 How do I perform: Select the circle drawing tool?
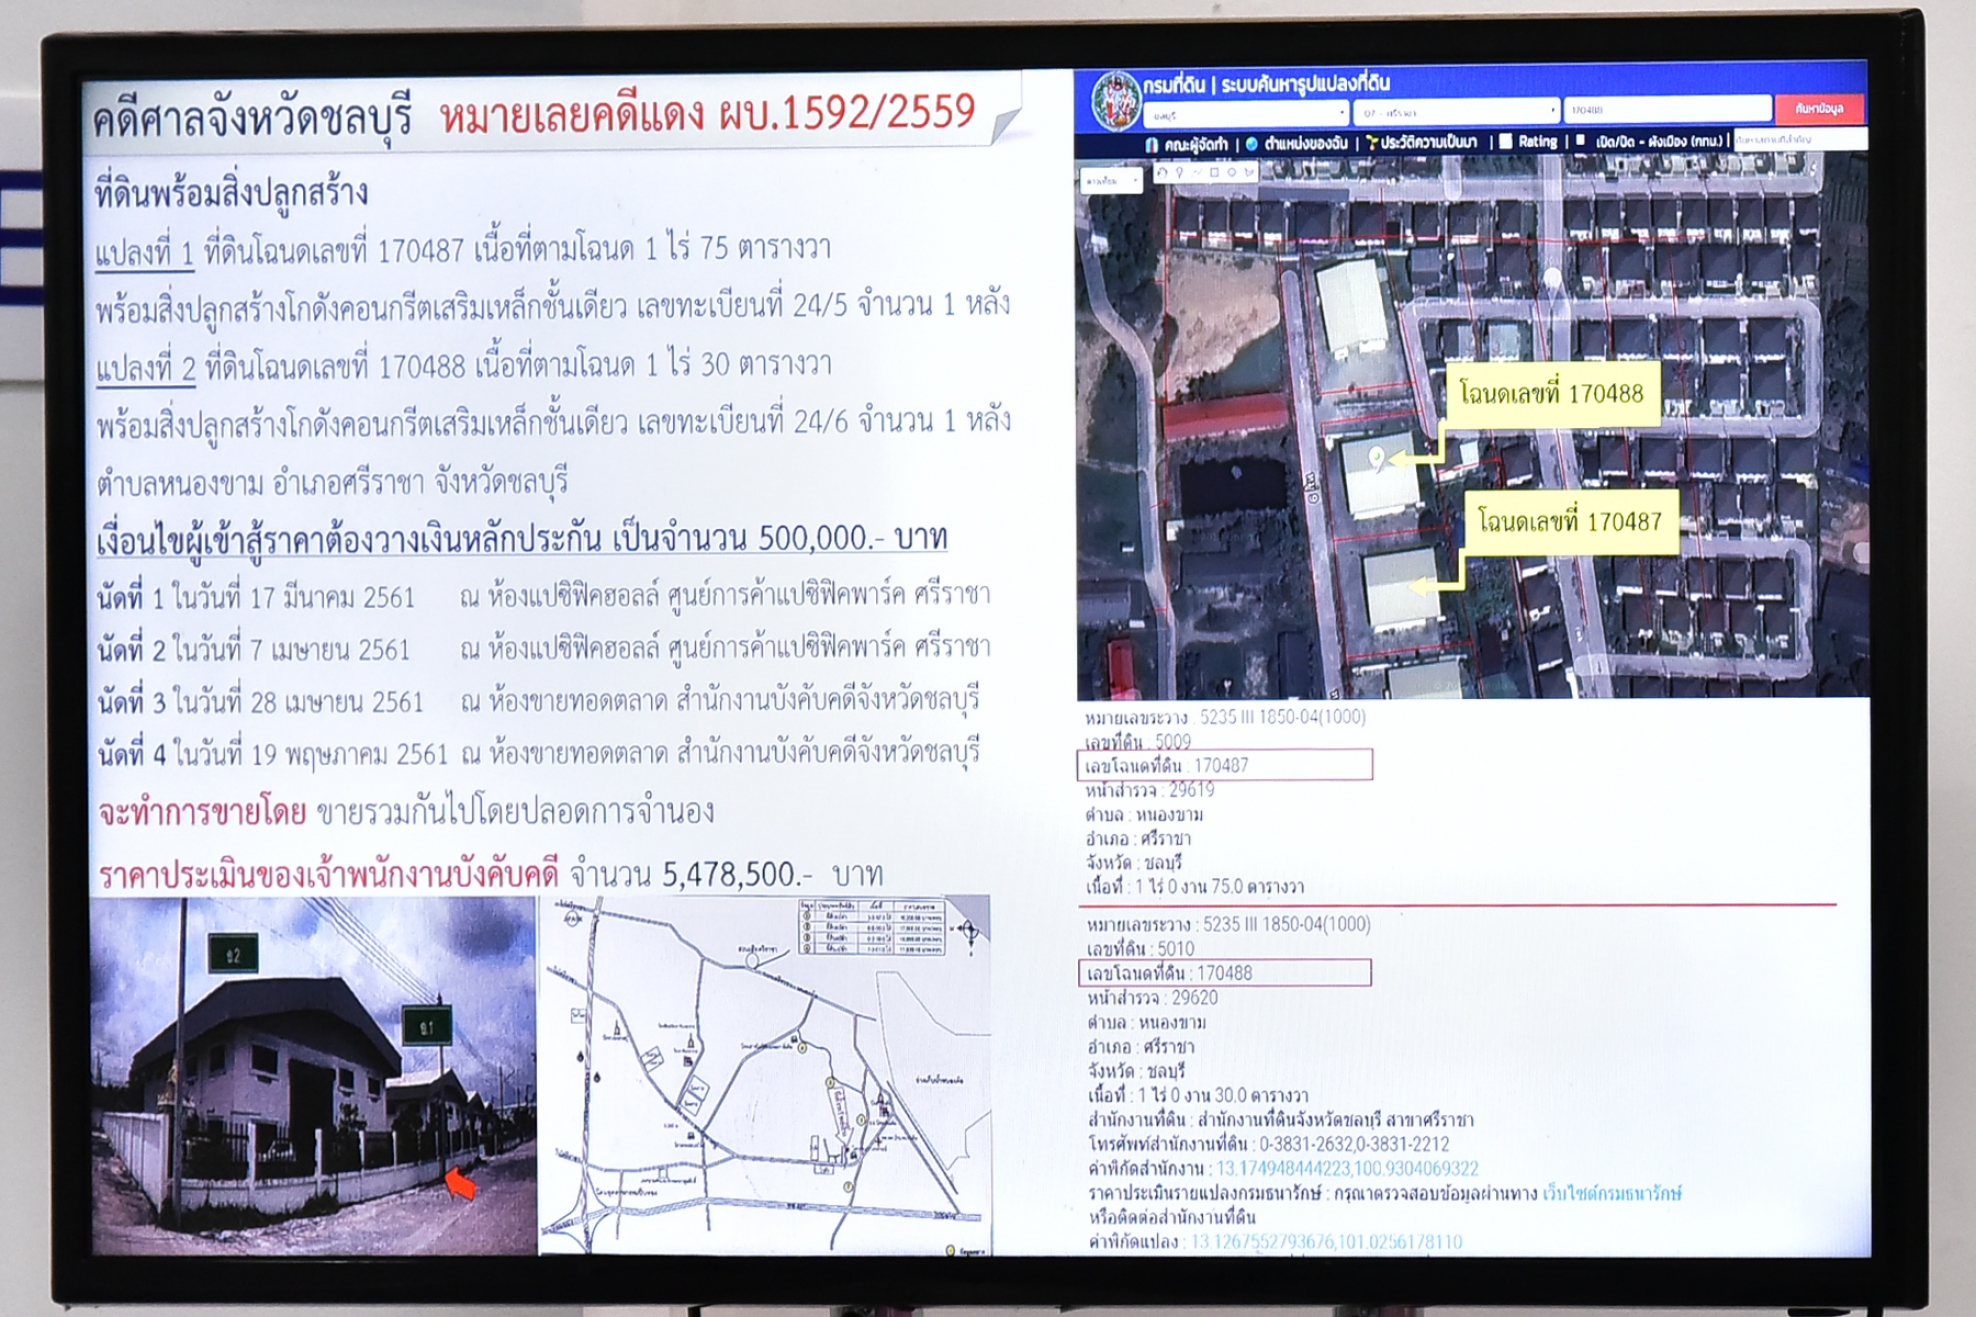[1231, 172]
